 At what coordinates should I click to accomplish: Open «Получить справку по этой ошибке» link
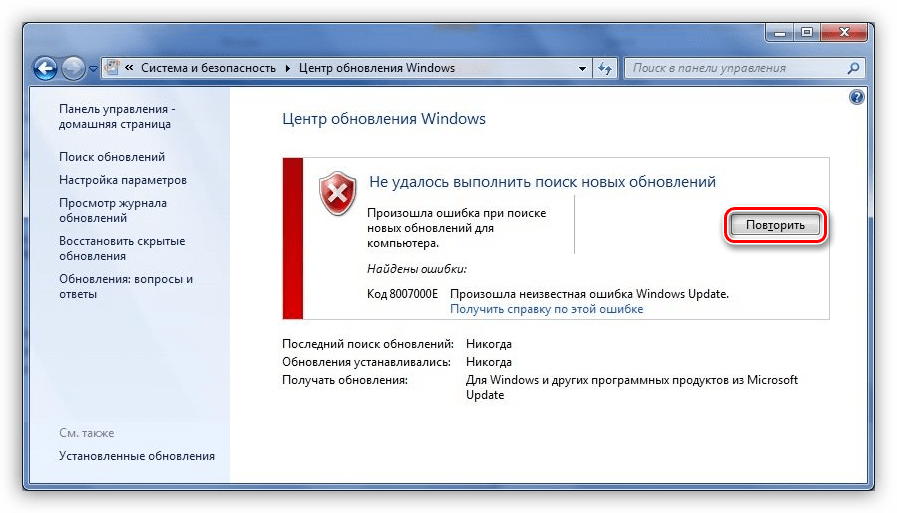coord(546,309)
